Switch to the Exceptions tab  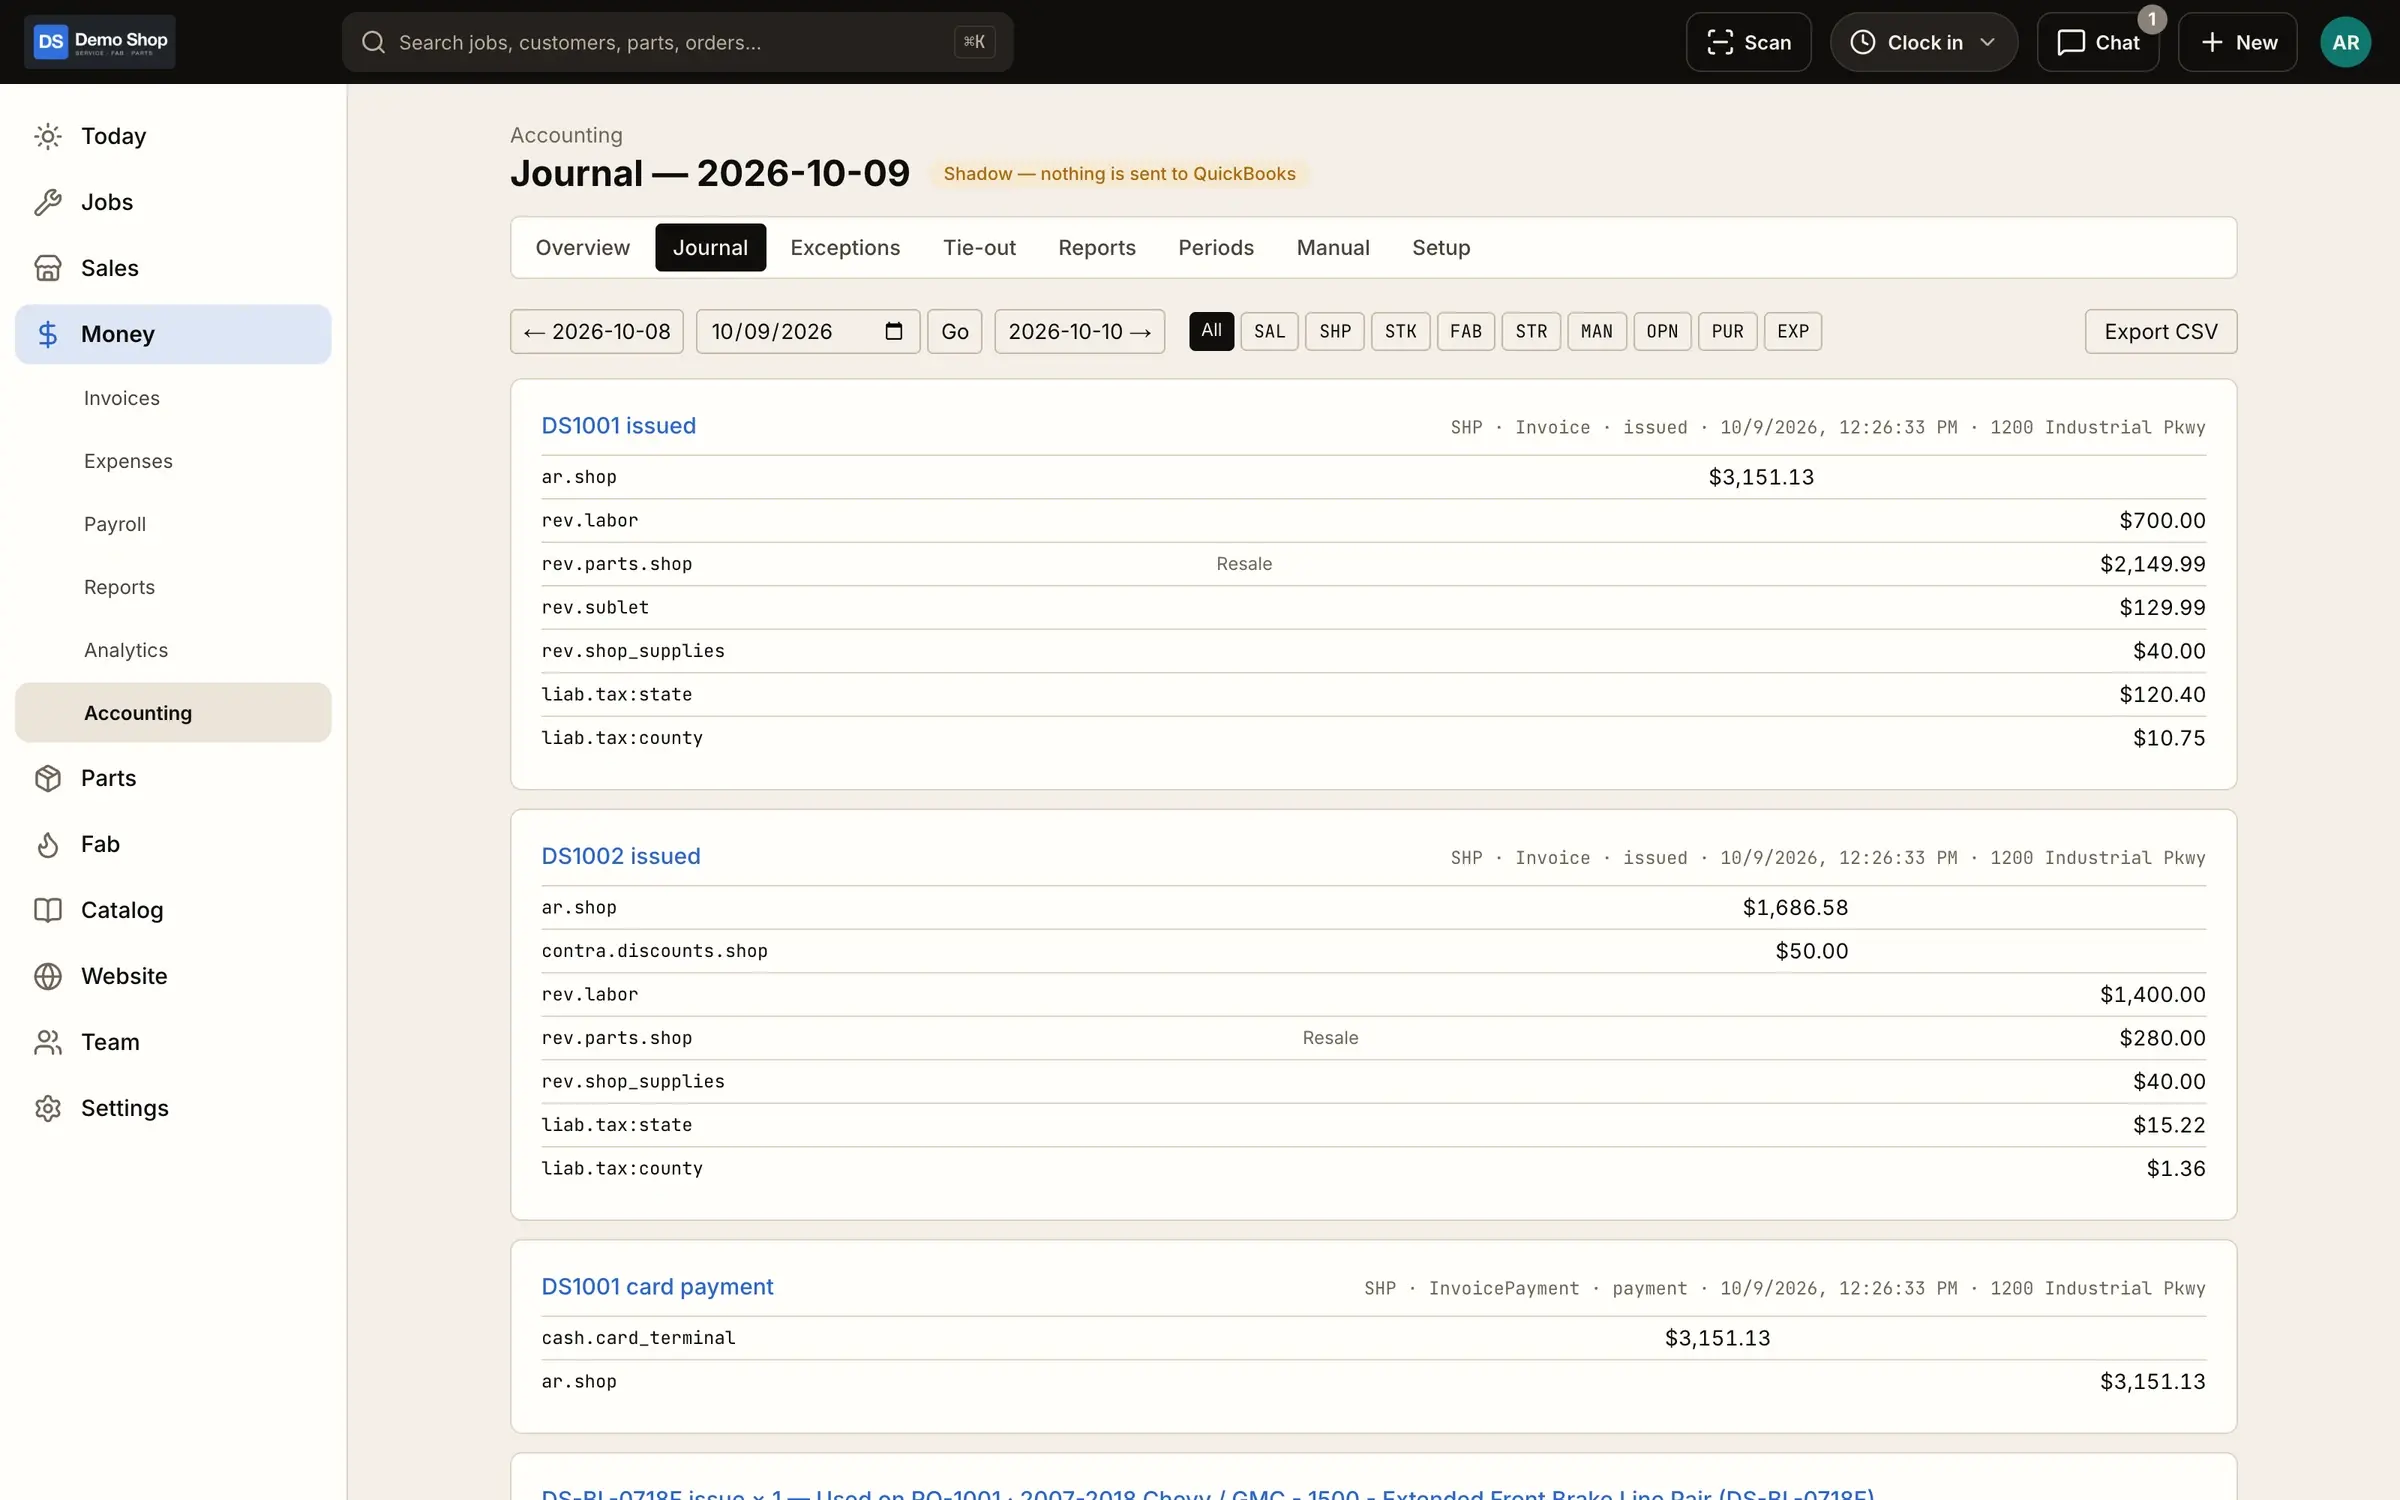[x=845, y=247]
